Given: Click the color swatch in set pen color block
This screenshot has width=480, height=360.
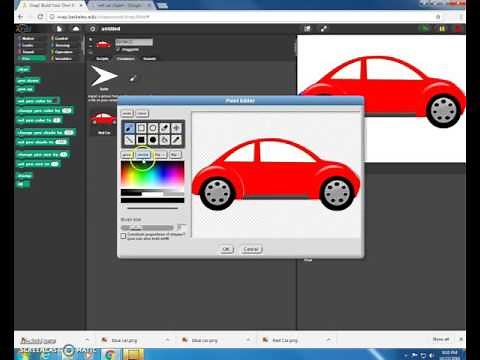Looking at the screenshot, I should 56,100.
